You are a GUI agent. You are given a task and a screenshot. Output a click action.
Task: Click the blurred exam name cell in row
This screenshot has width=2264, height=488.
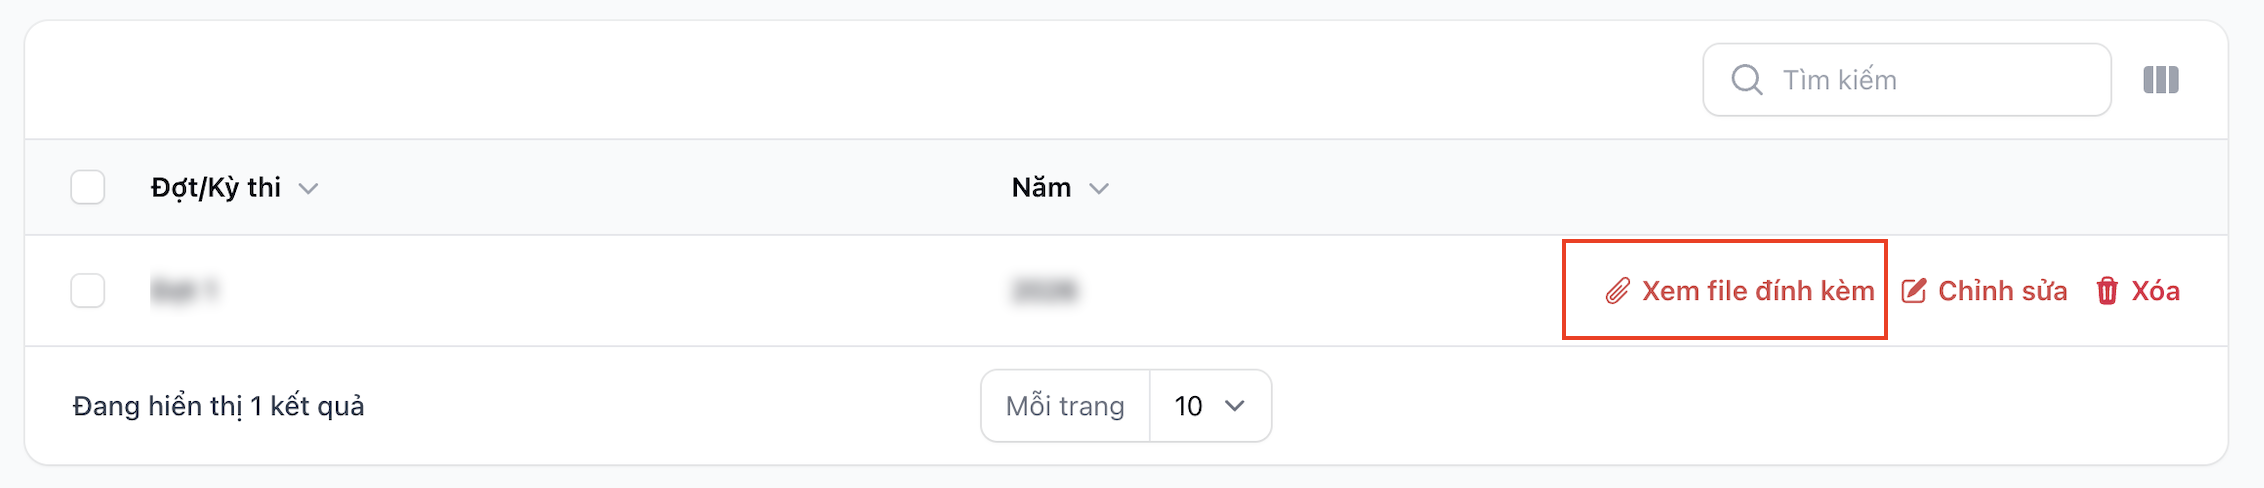point(184,291)
